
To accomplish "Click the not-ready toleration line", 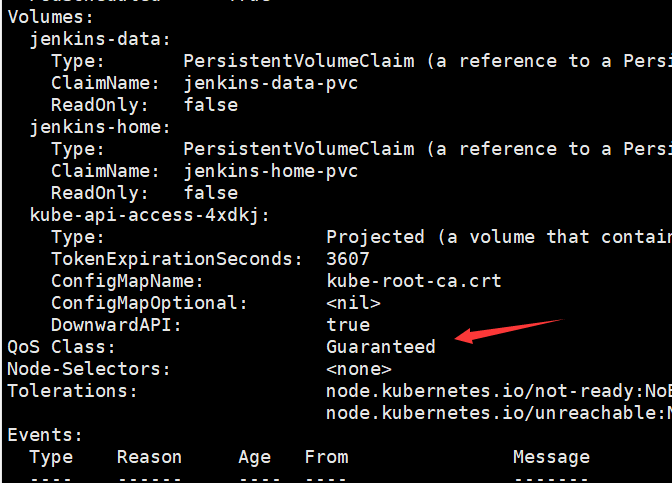I will click(x=498, y=391).
